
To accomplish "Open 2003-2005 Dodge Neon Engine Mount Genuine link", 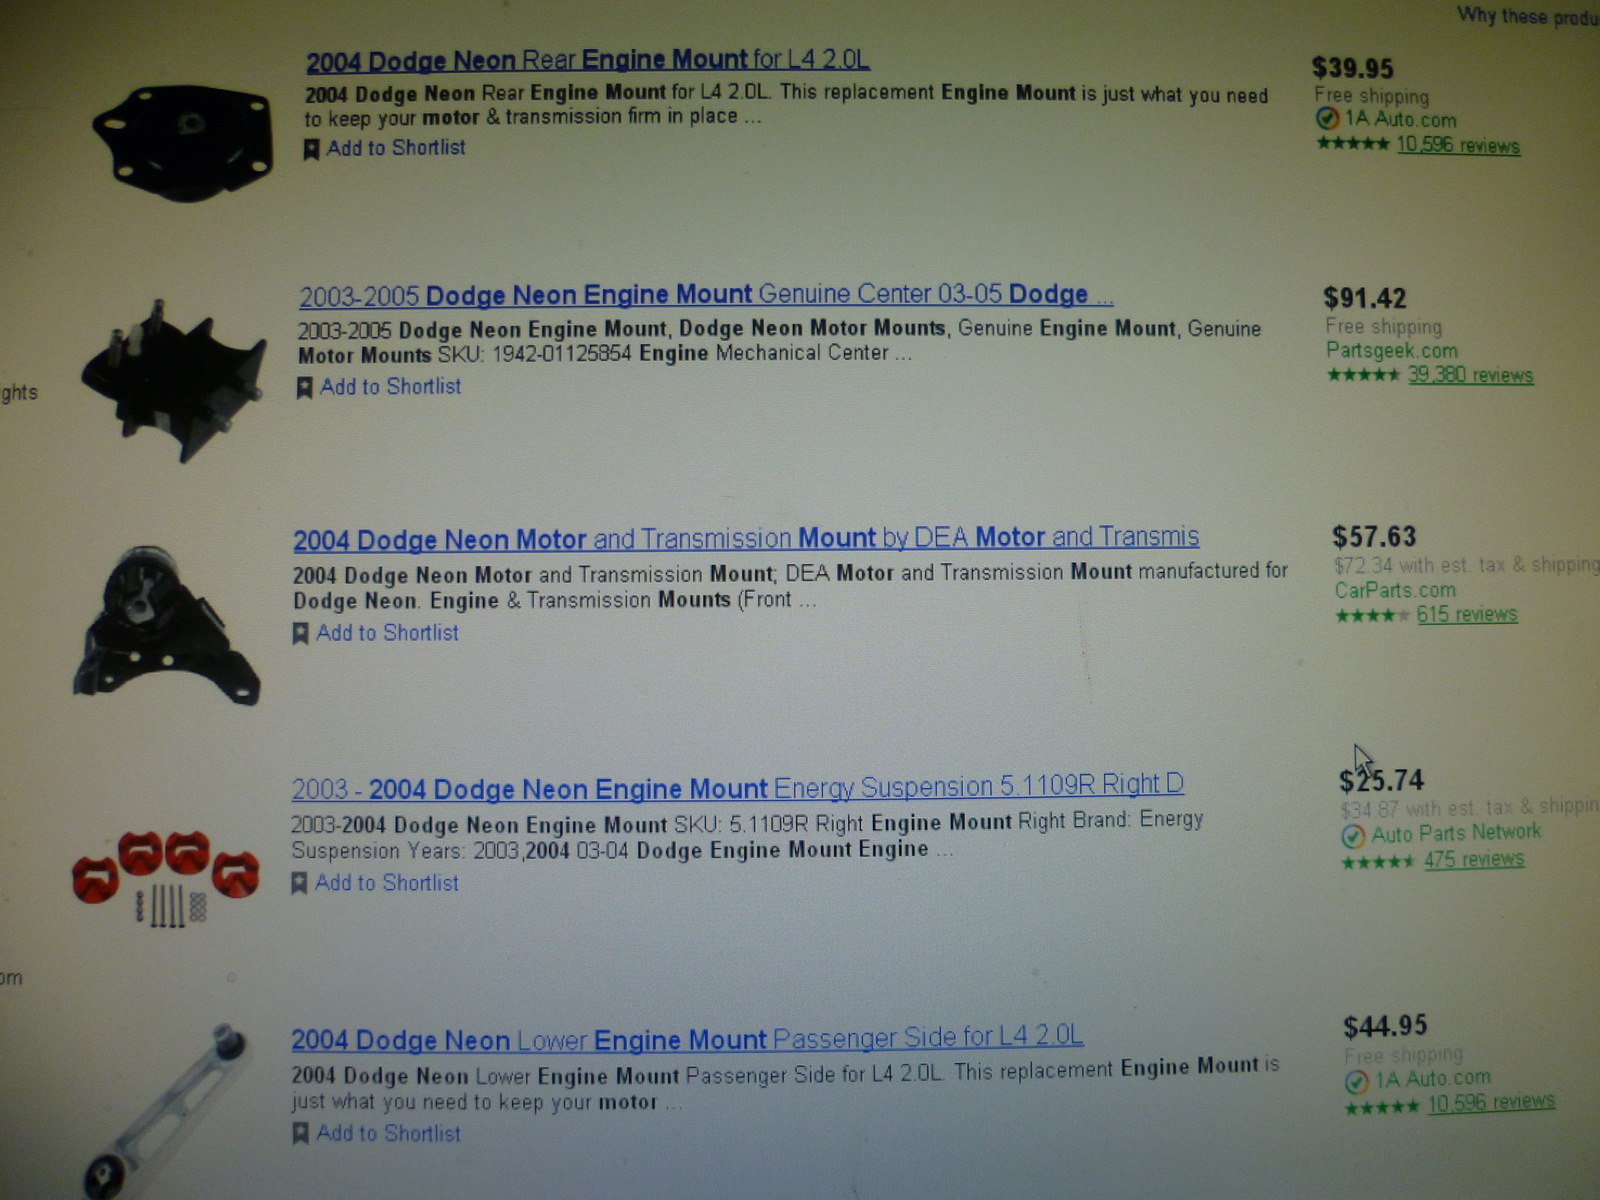I will [706, 295].
